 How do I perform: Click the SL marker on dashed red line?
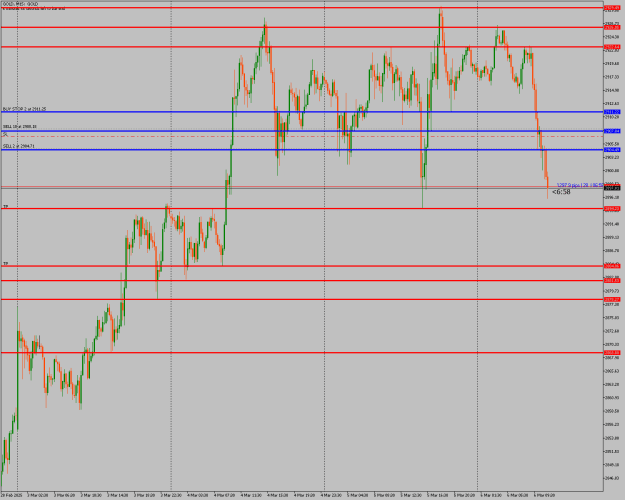pyautogui.click(x=5, y=135)
